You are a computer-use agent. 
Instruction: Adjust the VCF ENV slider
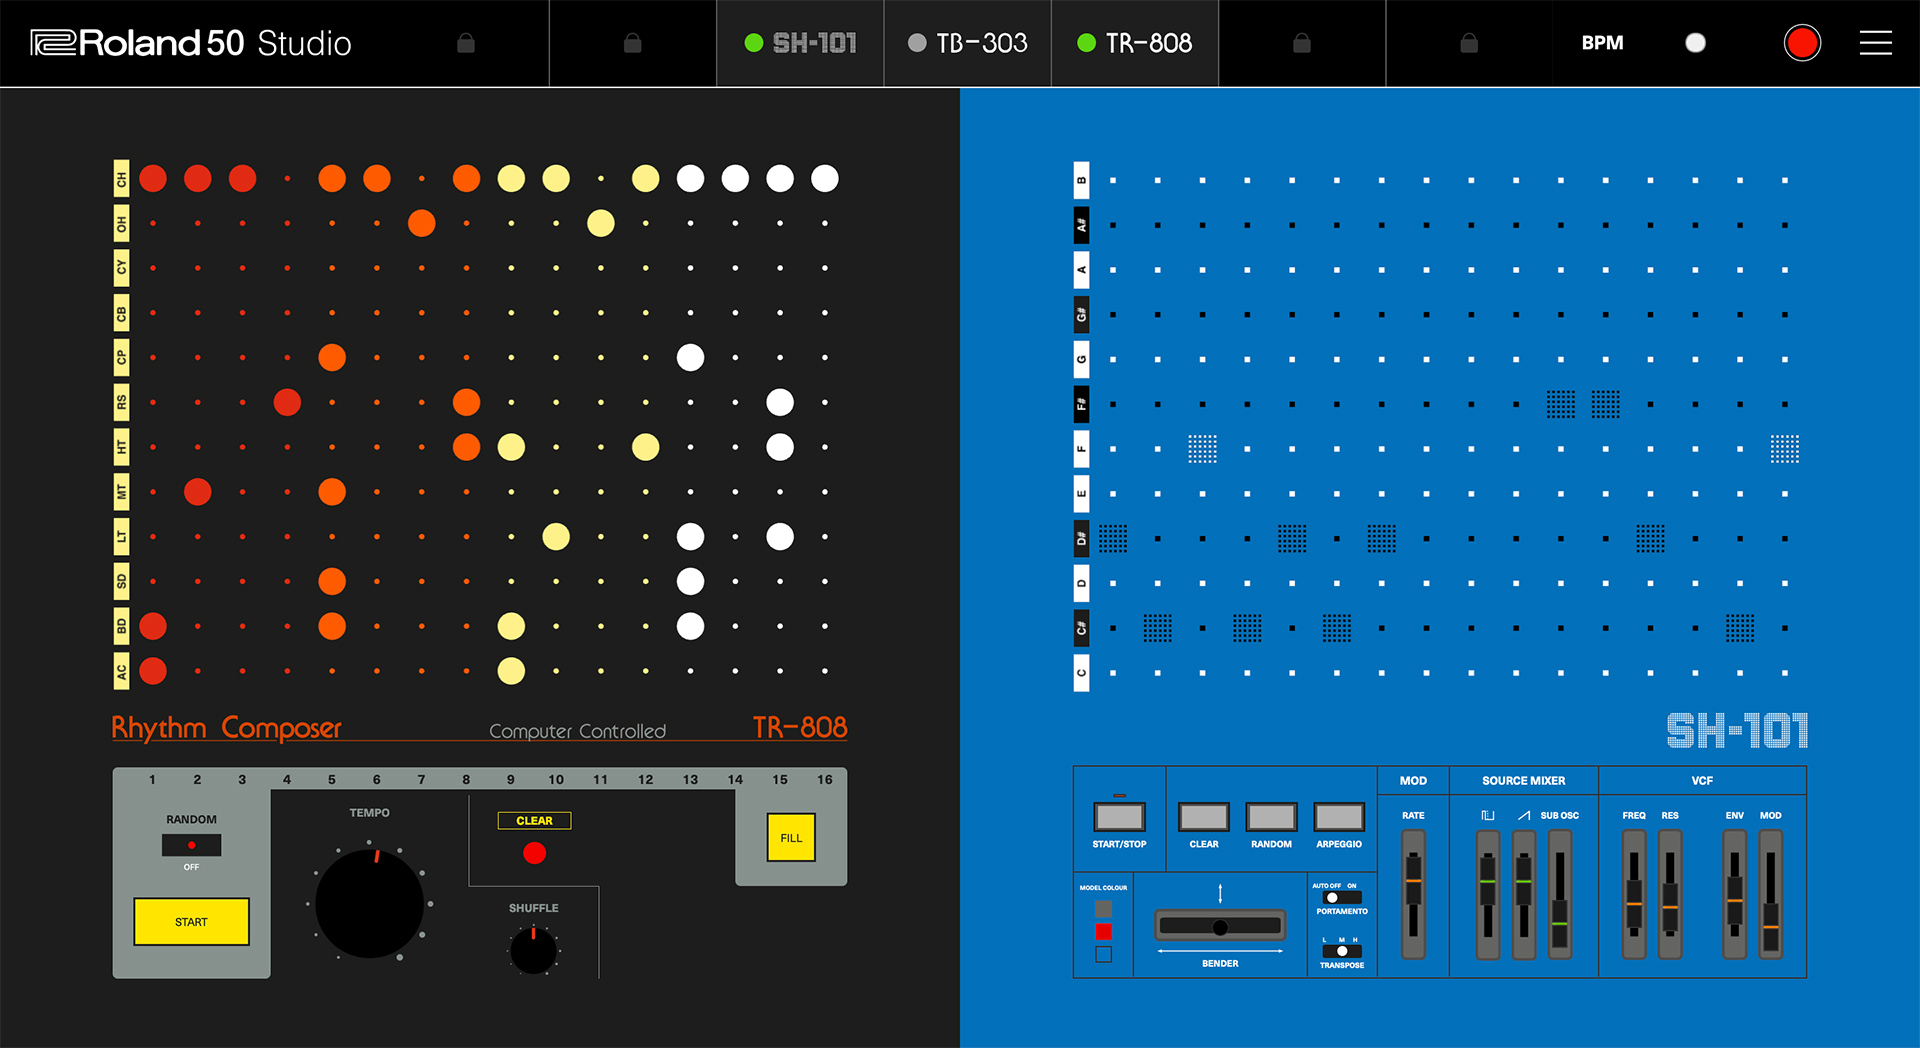pyautogui.click(x=1735, y=893)
